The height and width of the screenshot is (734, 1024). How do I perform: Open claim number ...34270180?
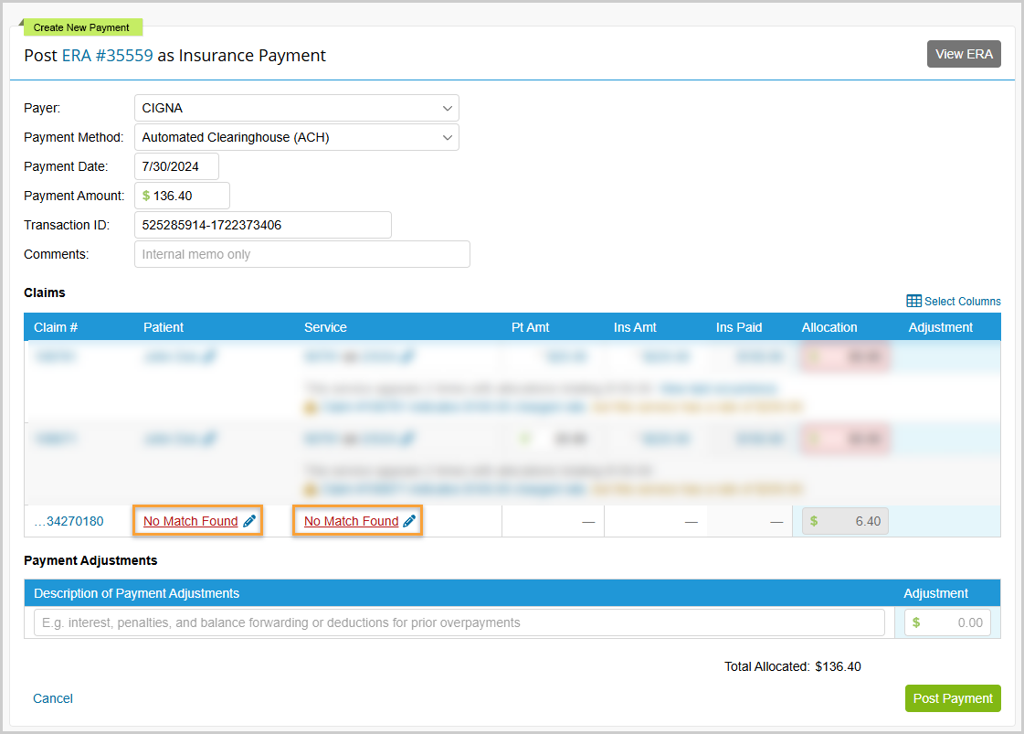pyautogui.click(x=69, y=521)
